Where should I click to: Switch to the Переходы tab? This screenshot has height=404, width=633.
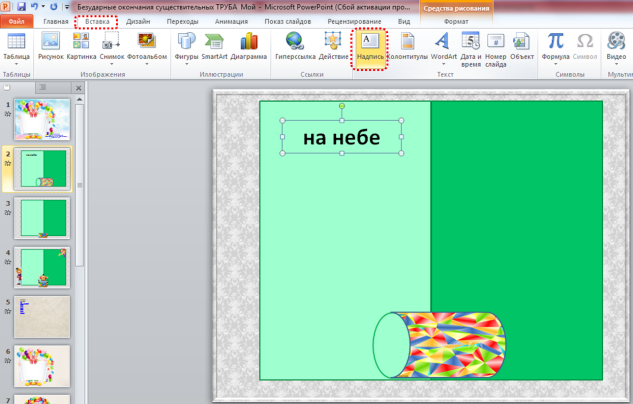click(x=182, y=21)
